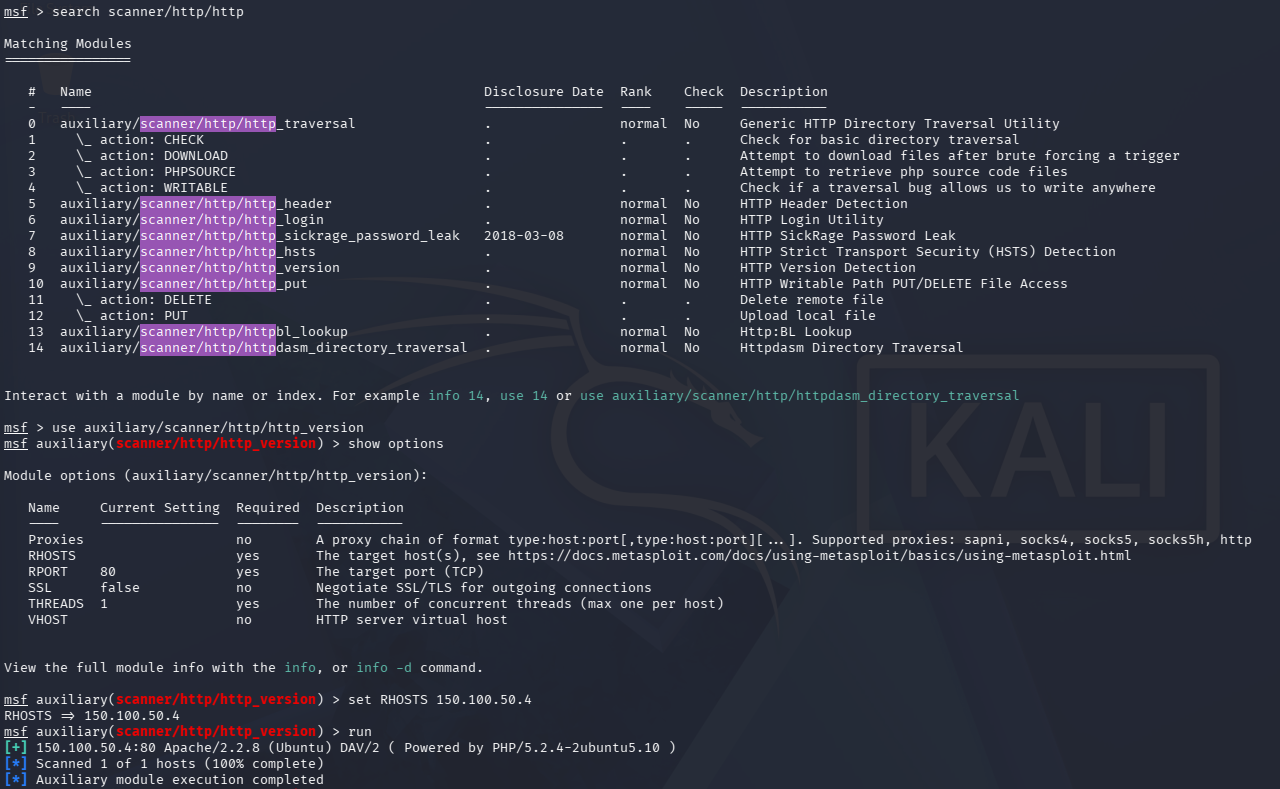Click the 'Disclosure Date' column header

(543, 92)
